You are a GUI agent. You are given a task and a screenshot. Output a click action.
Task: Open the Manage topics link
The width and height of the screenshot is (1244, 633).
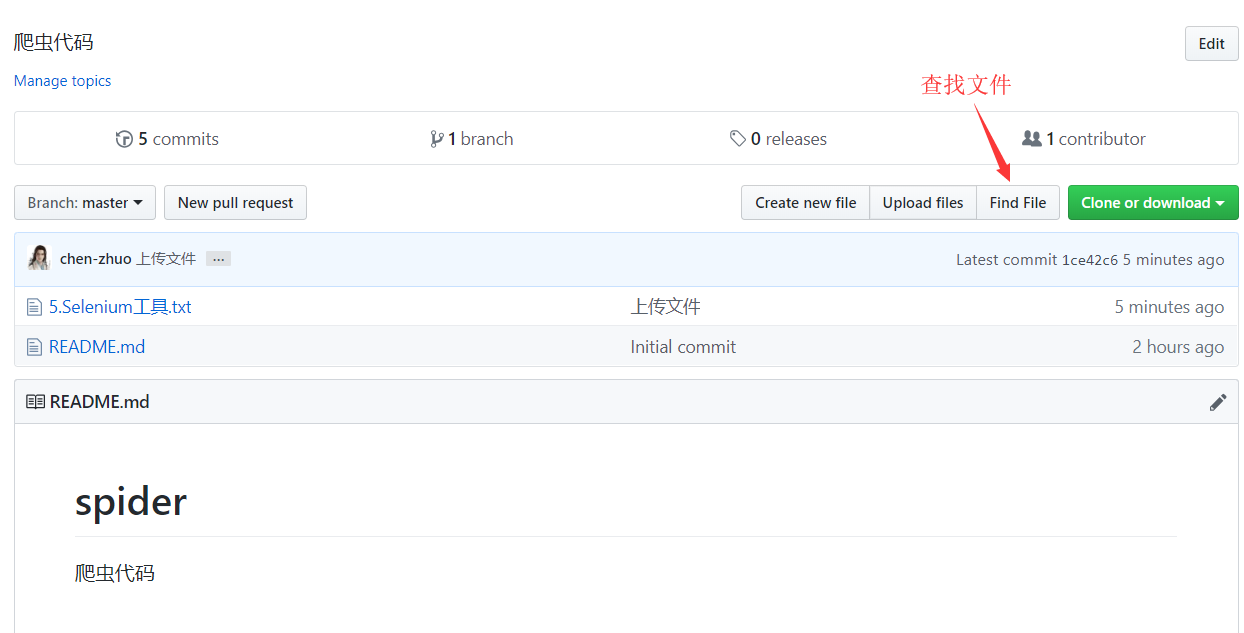click(x=62, y=81)
